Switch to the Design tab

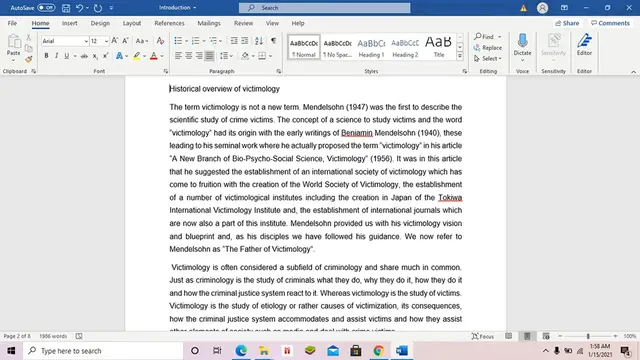click(x=100, y=23)
